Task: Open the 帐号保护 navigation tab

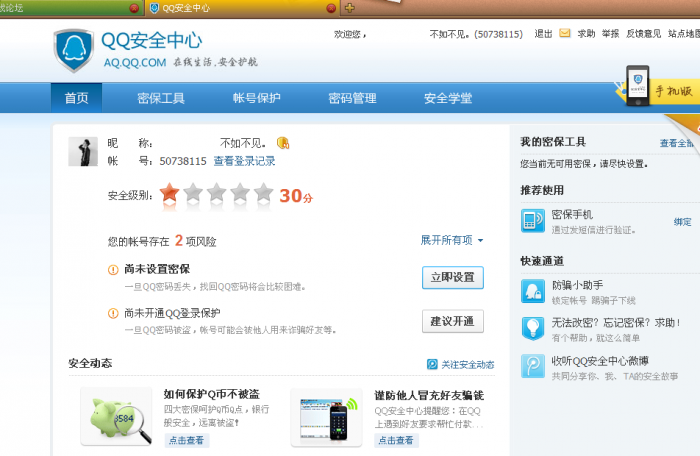Action: pos(257,98)
